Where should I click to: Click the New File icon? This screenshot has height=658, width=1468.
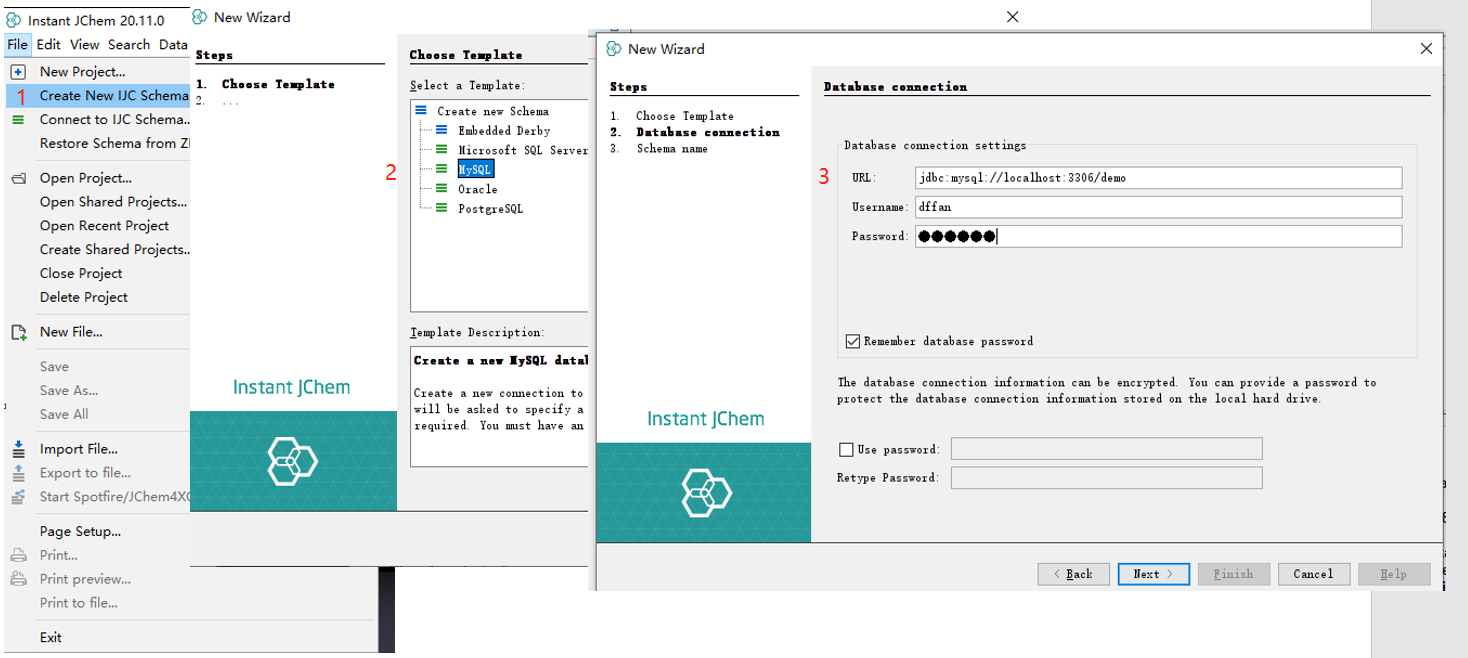(x=18, y=332)
